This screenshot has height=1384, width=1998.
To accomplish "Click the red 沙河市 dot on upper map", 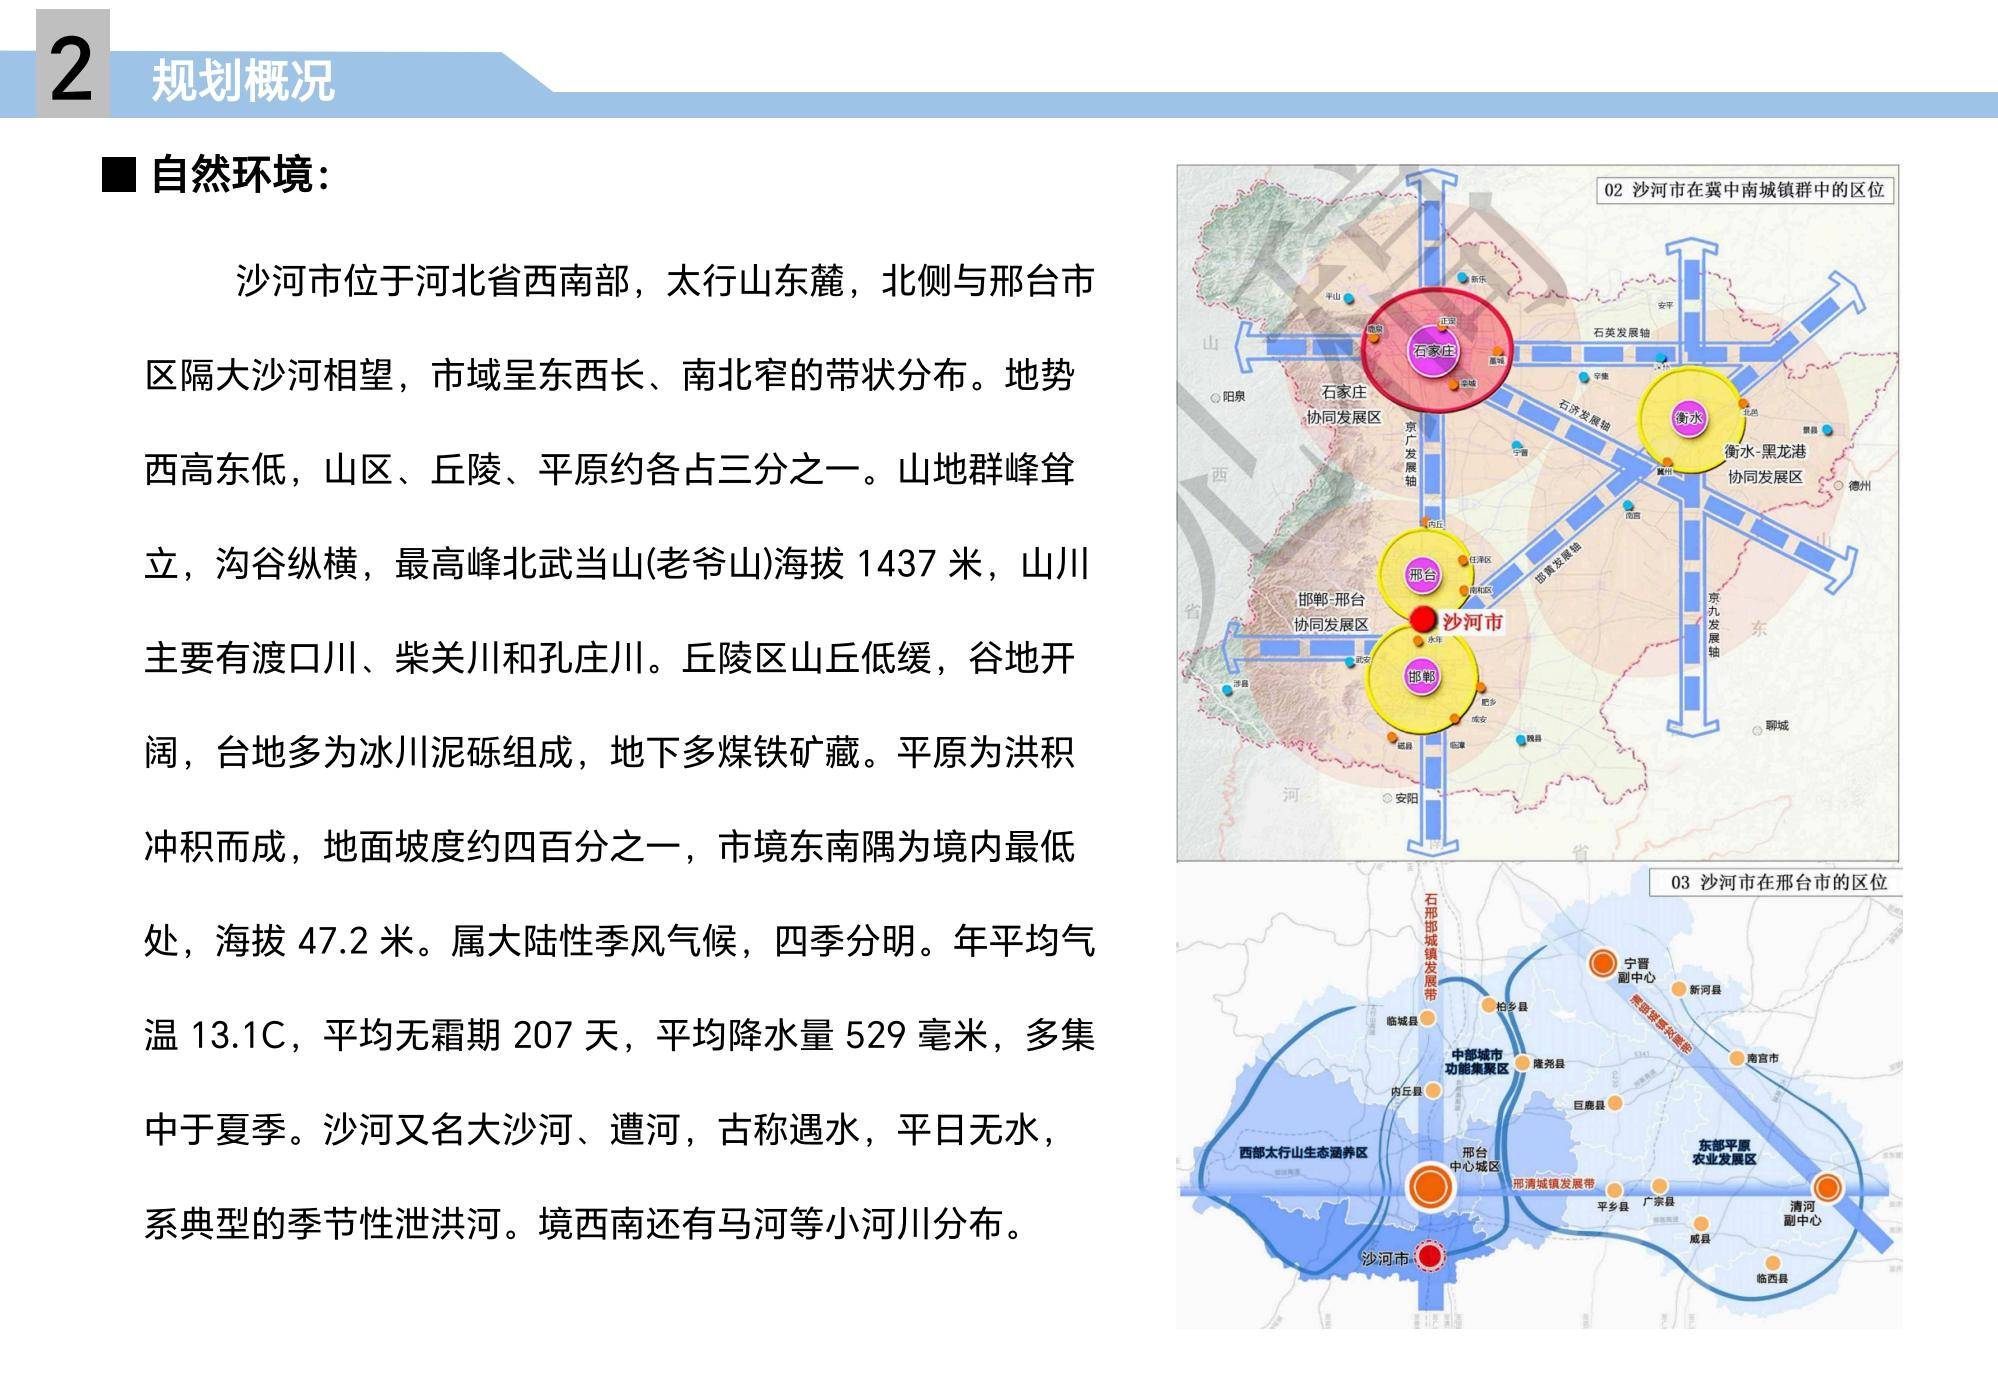I will coord(1423,620).
